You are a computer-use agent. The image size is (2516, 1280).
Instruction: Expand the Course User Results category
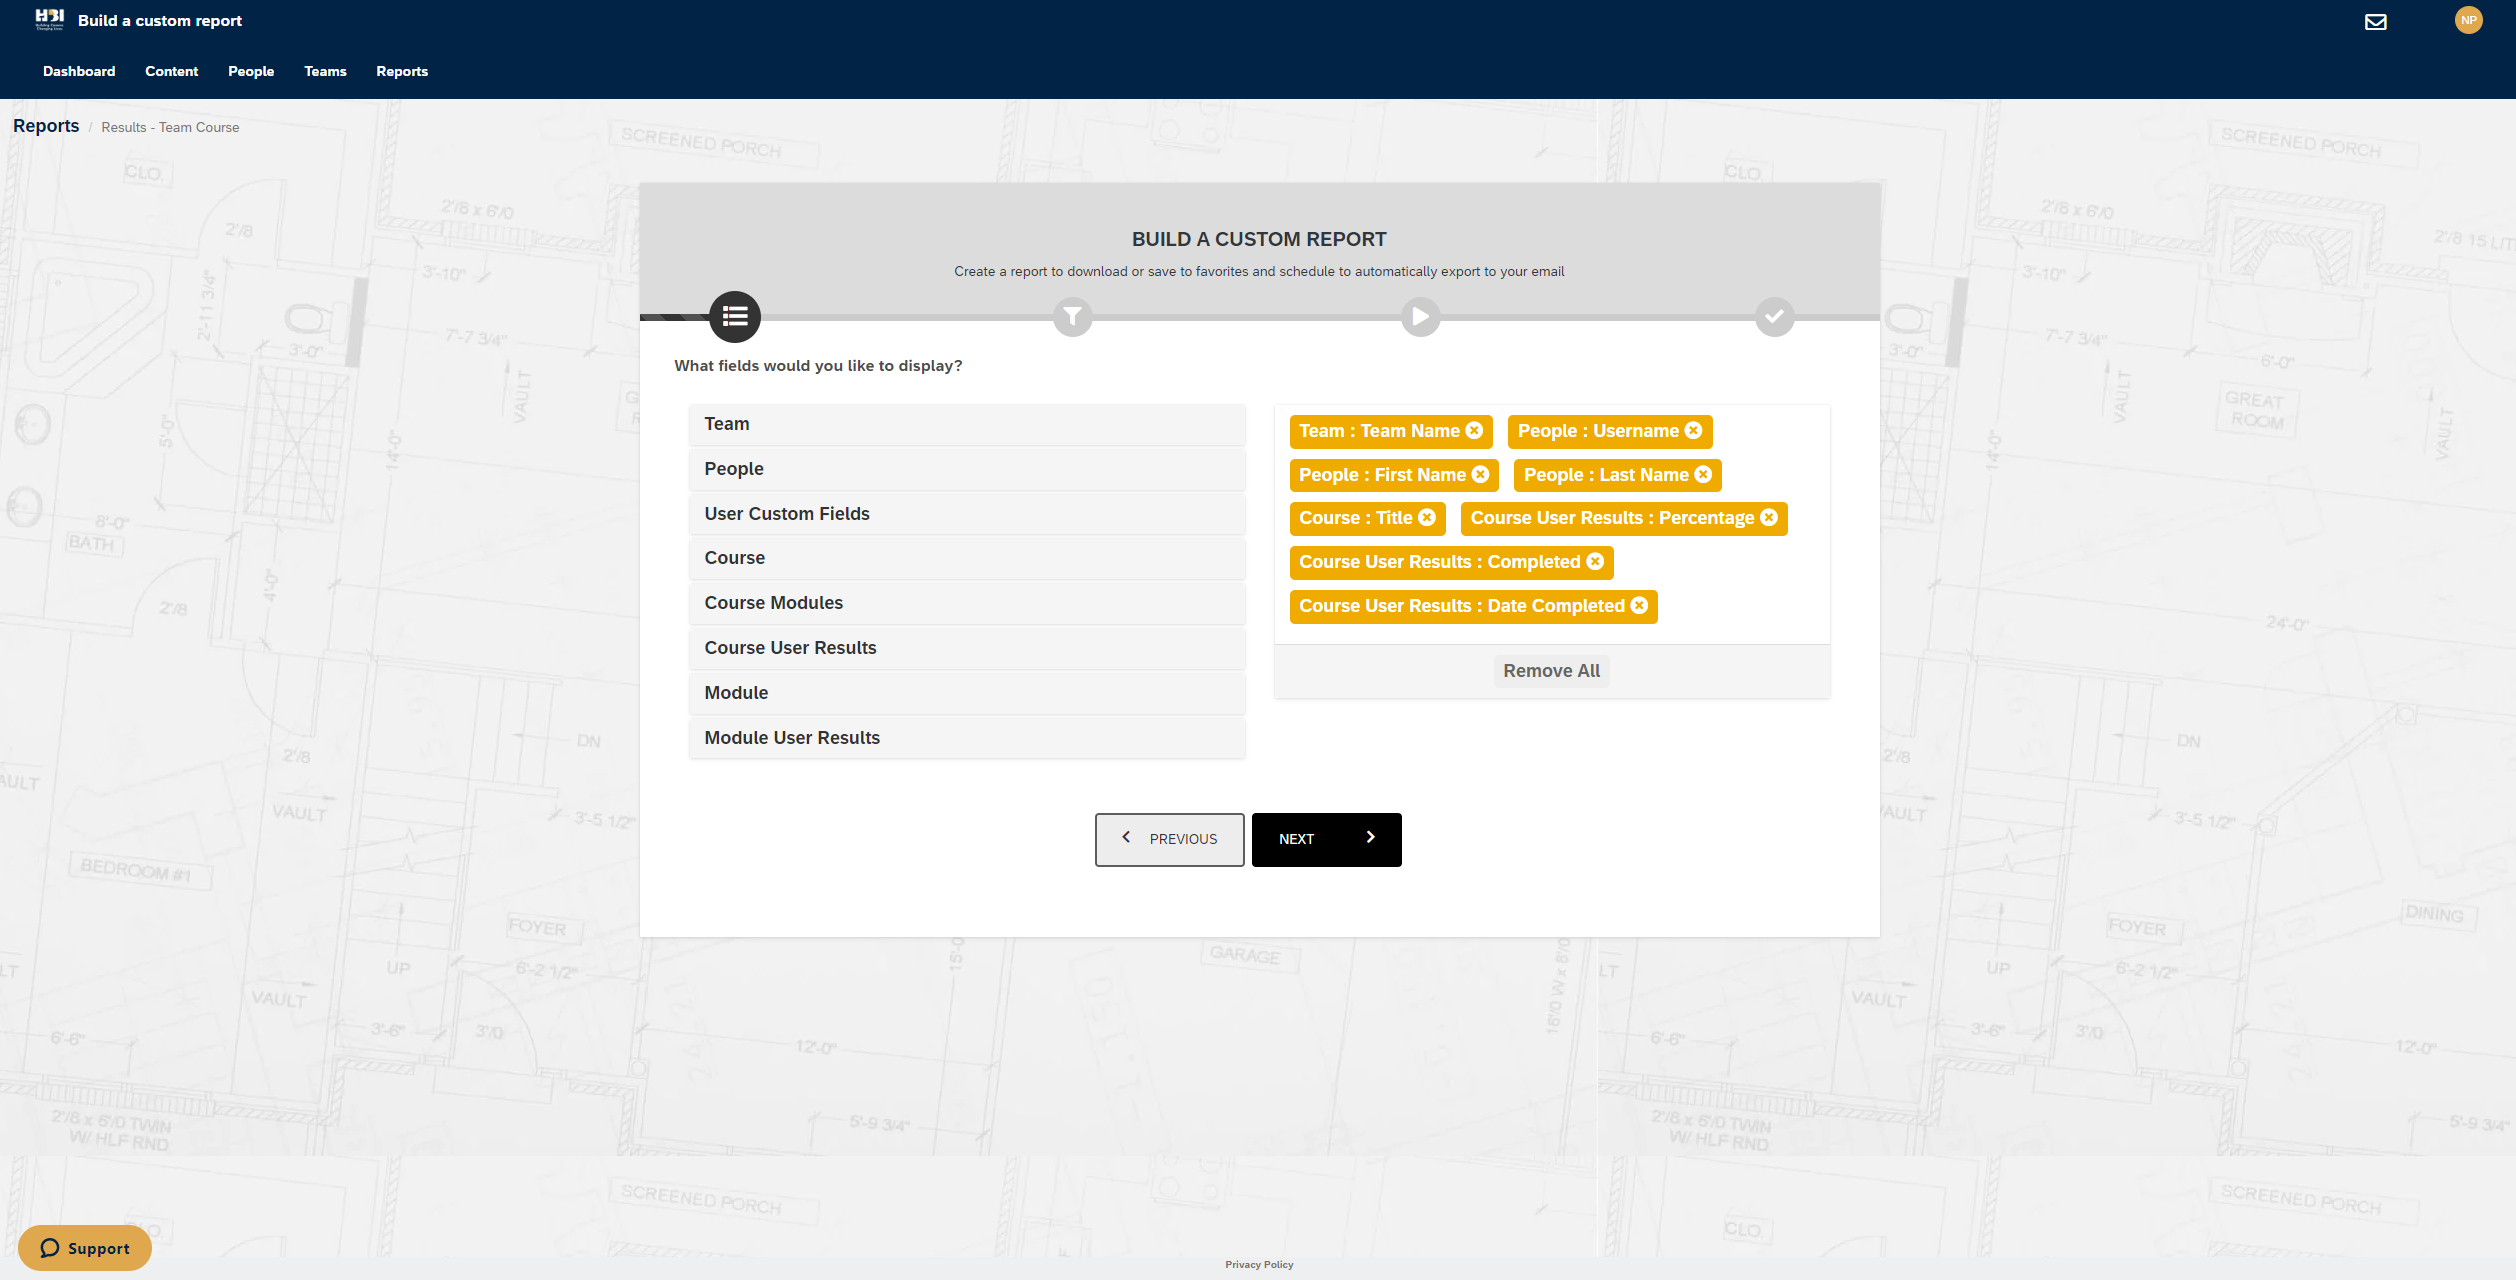(x=966, y=648)
